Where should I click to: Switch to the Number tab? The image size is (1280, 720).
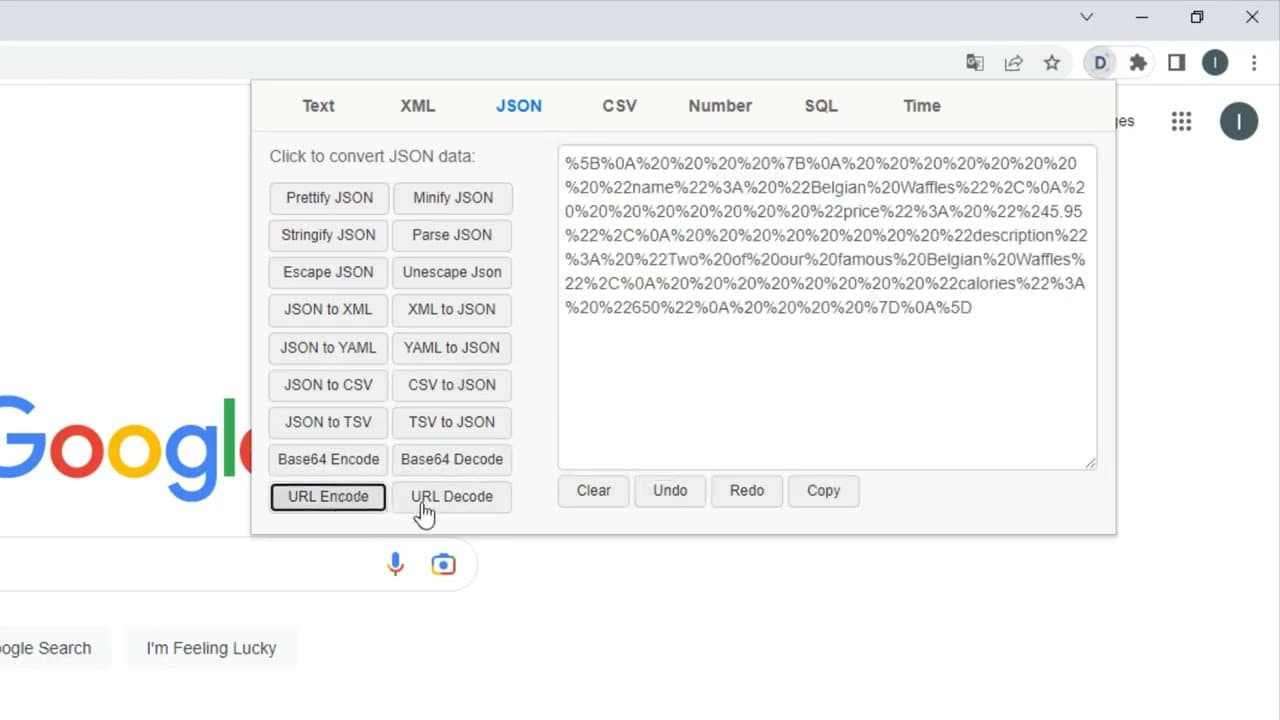coord(720,106)
